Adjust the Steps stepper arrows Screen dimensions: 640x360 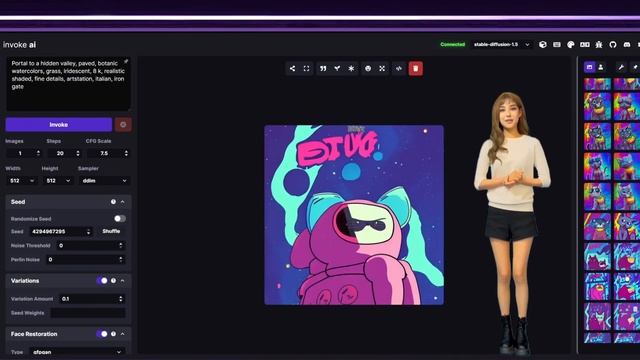tap(78, 153)
